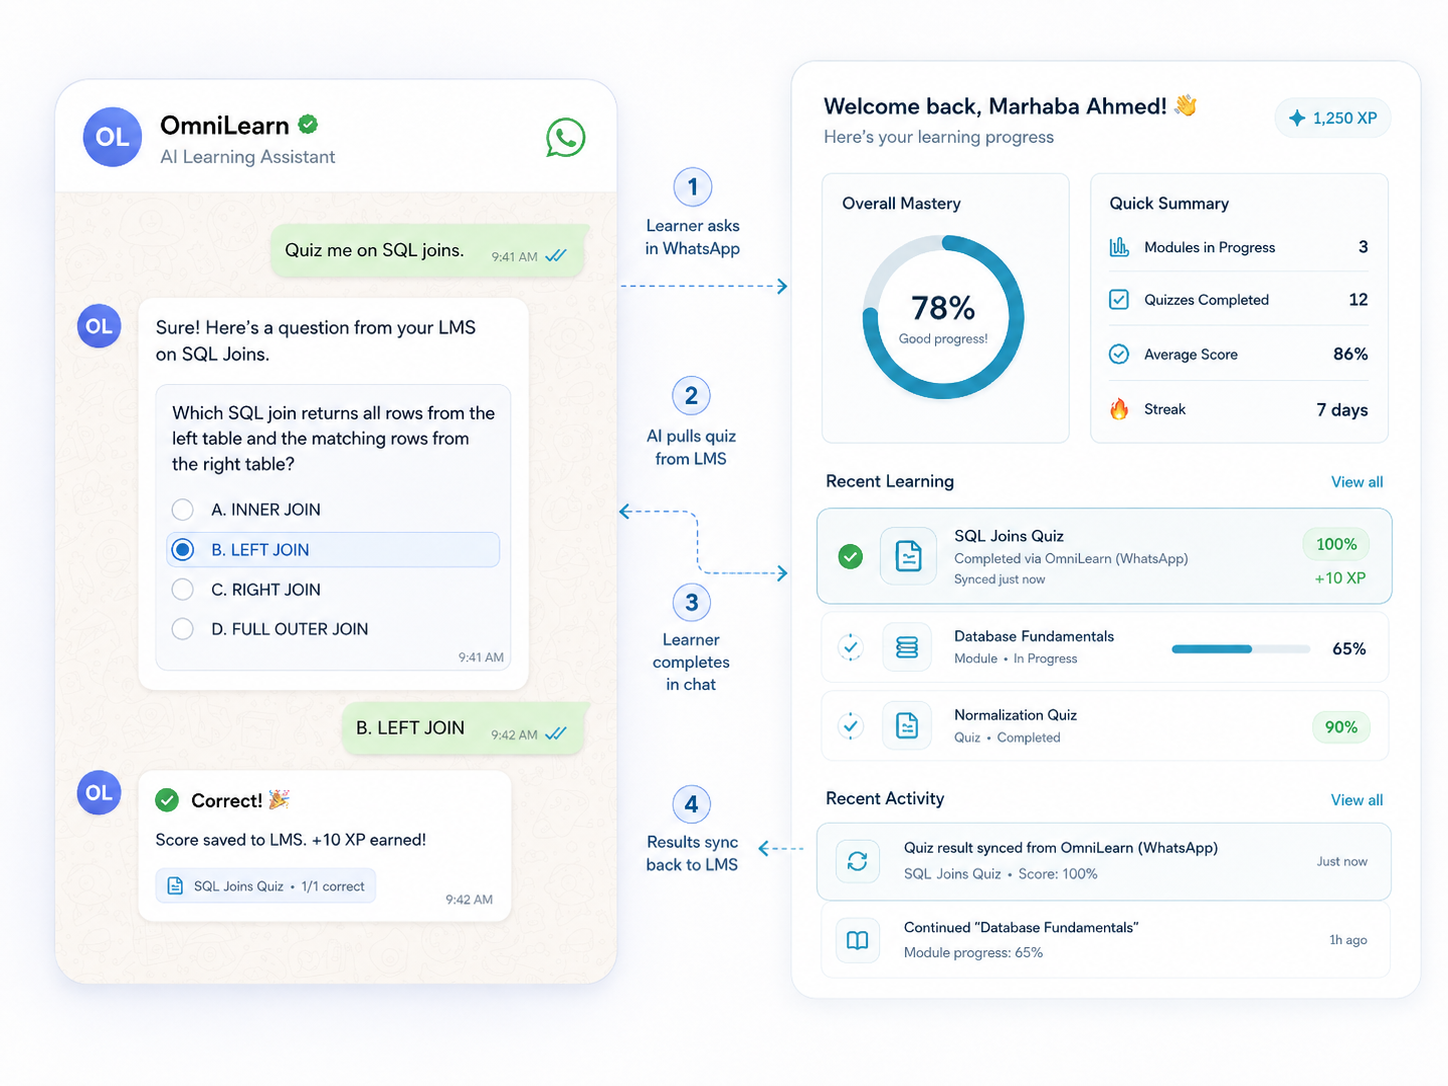
Task: Click the "Score saved to LMS. +10 XP earned!" text
Action: pos(291,840)
